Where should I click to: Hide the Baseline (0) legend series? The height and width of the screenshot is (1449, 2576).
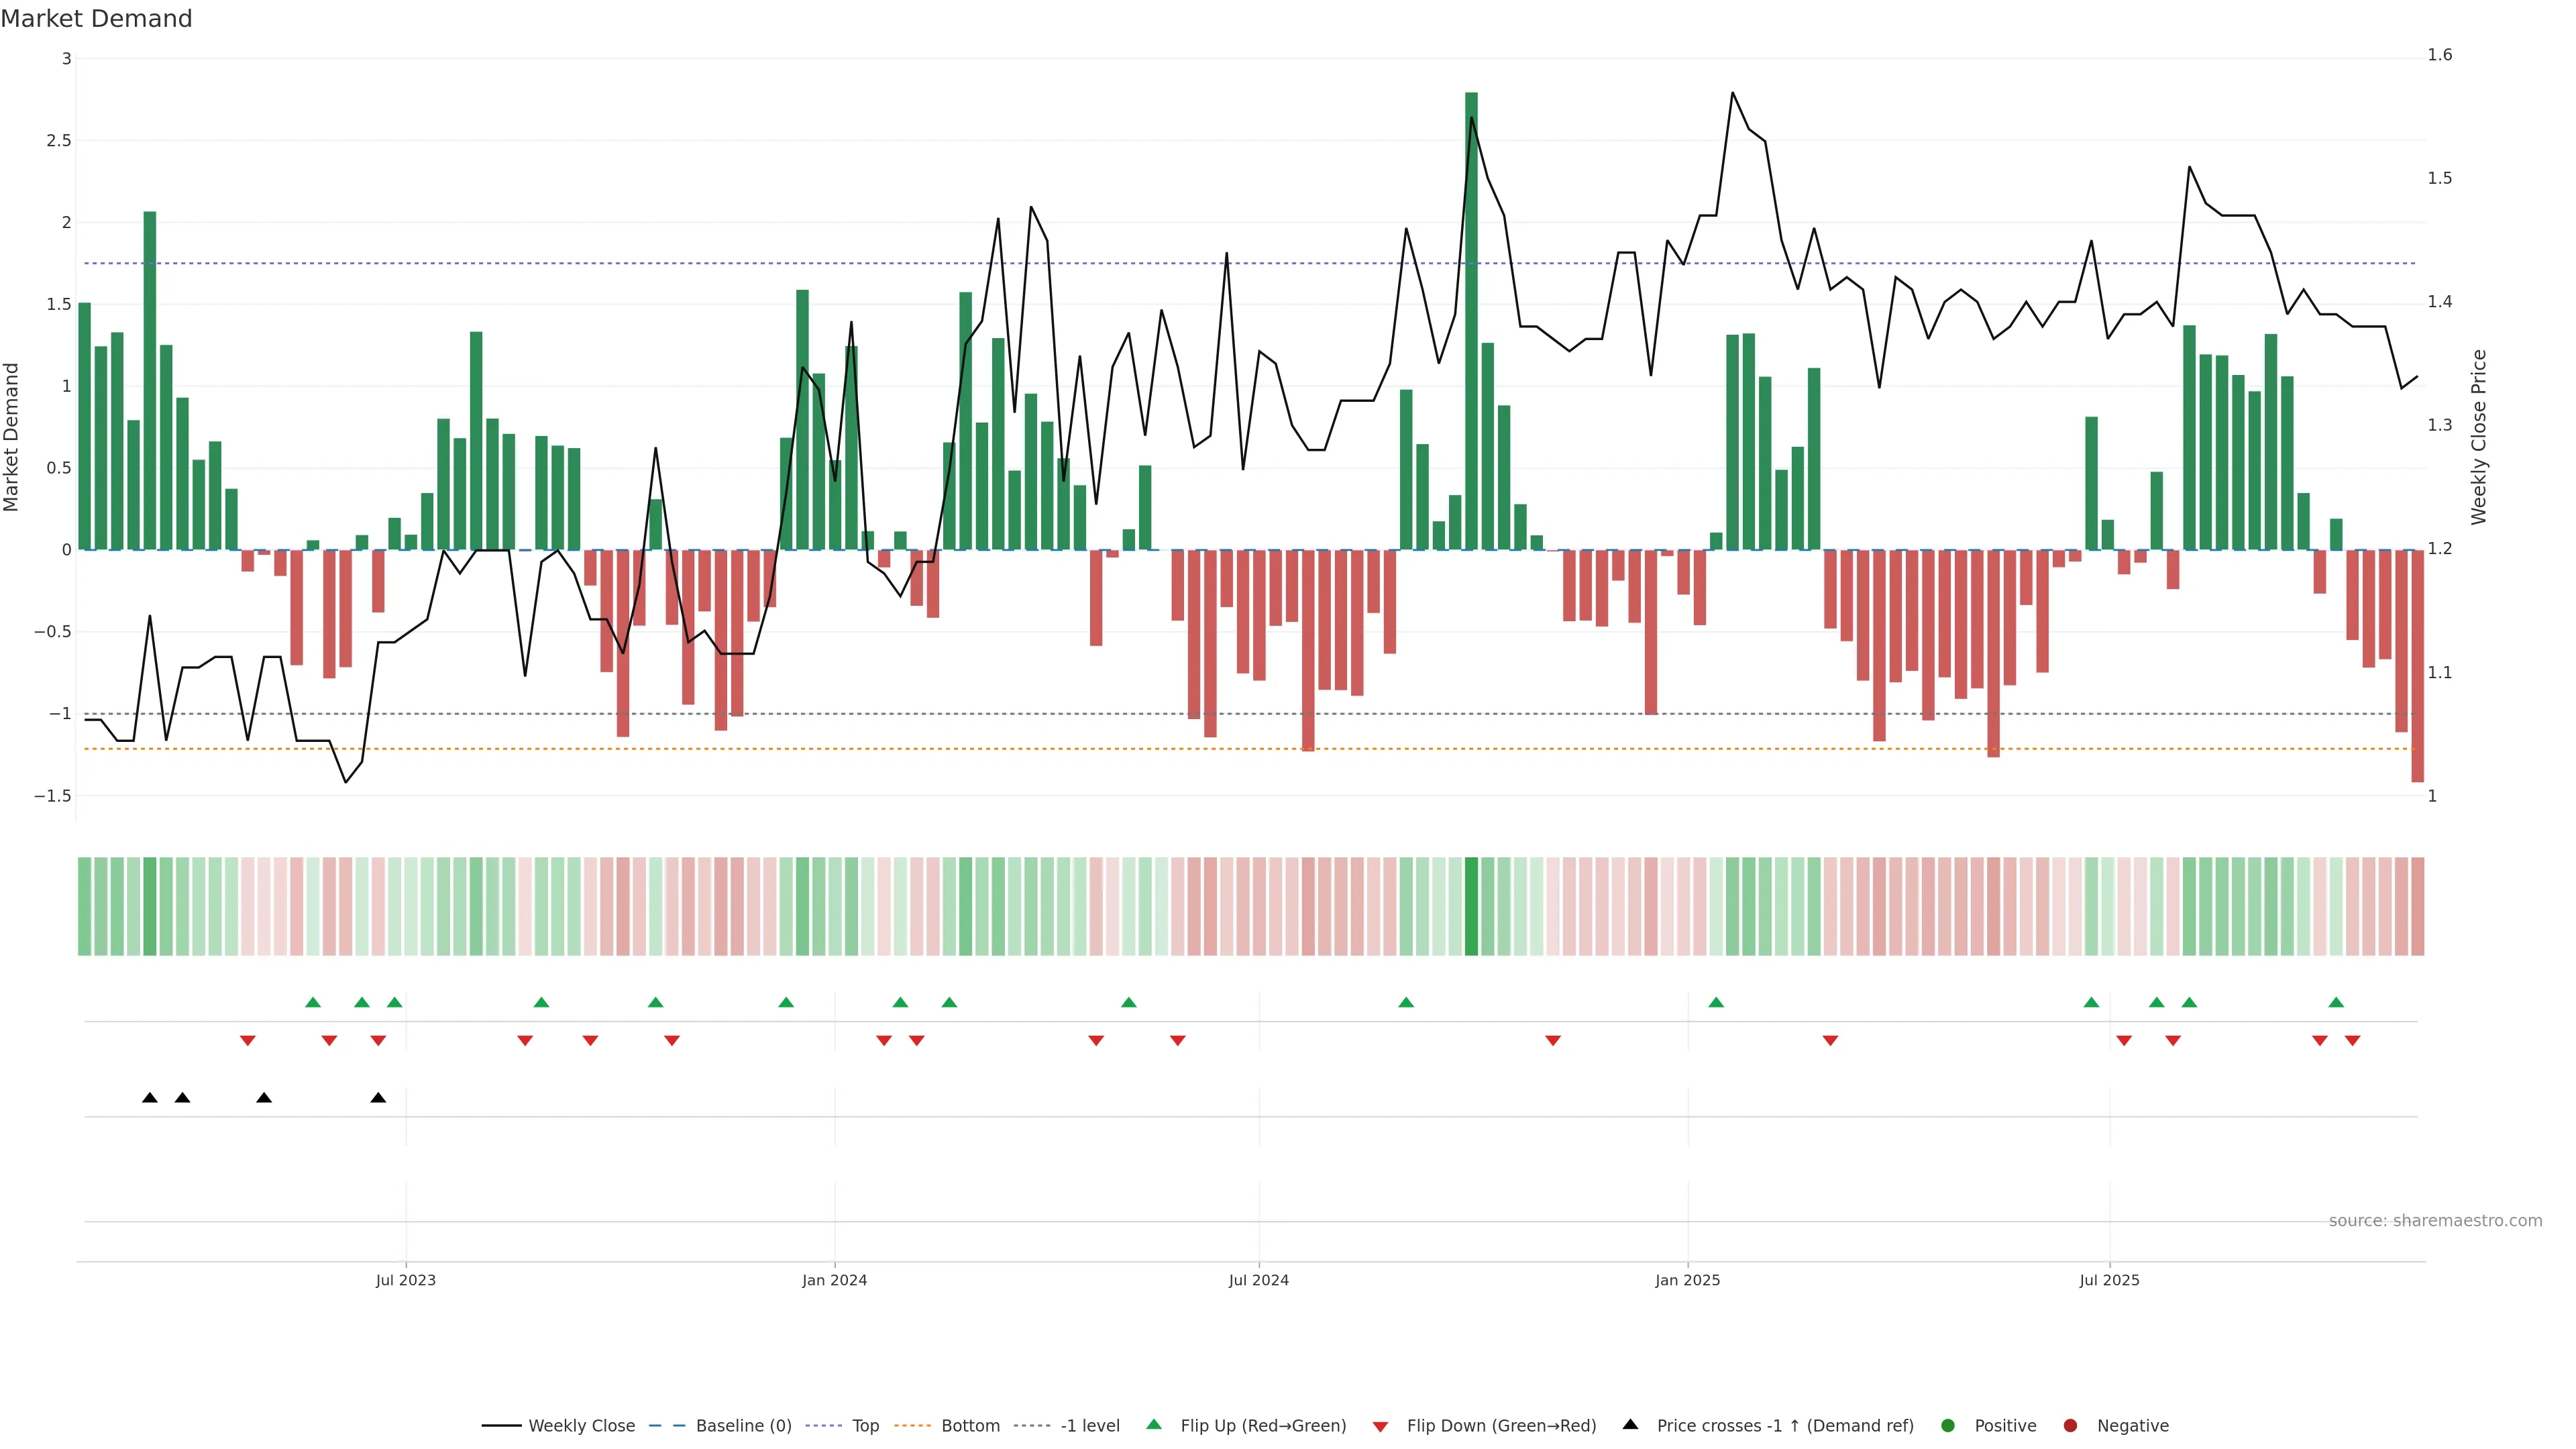click(743, 1426)
